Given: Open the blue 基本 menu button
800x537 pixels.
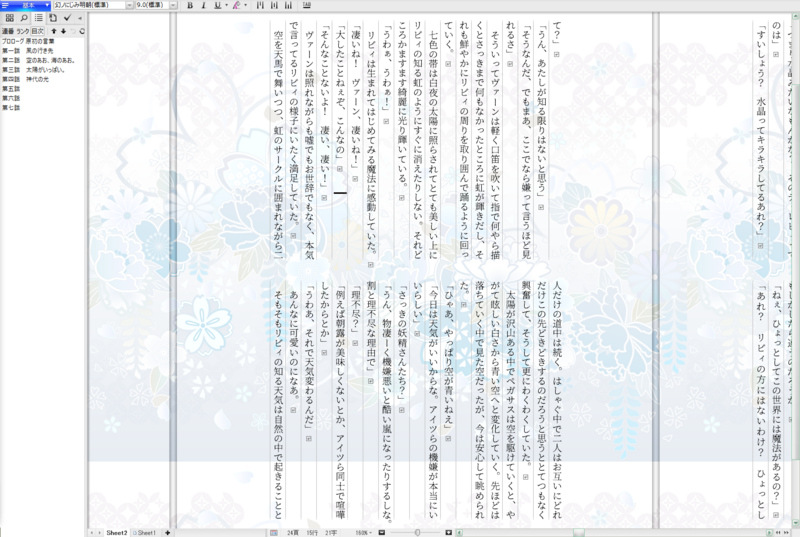Looking at the screenshot, I should point(26,5).
